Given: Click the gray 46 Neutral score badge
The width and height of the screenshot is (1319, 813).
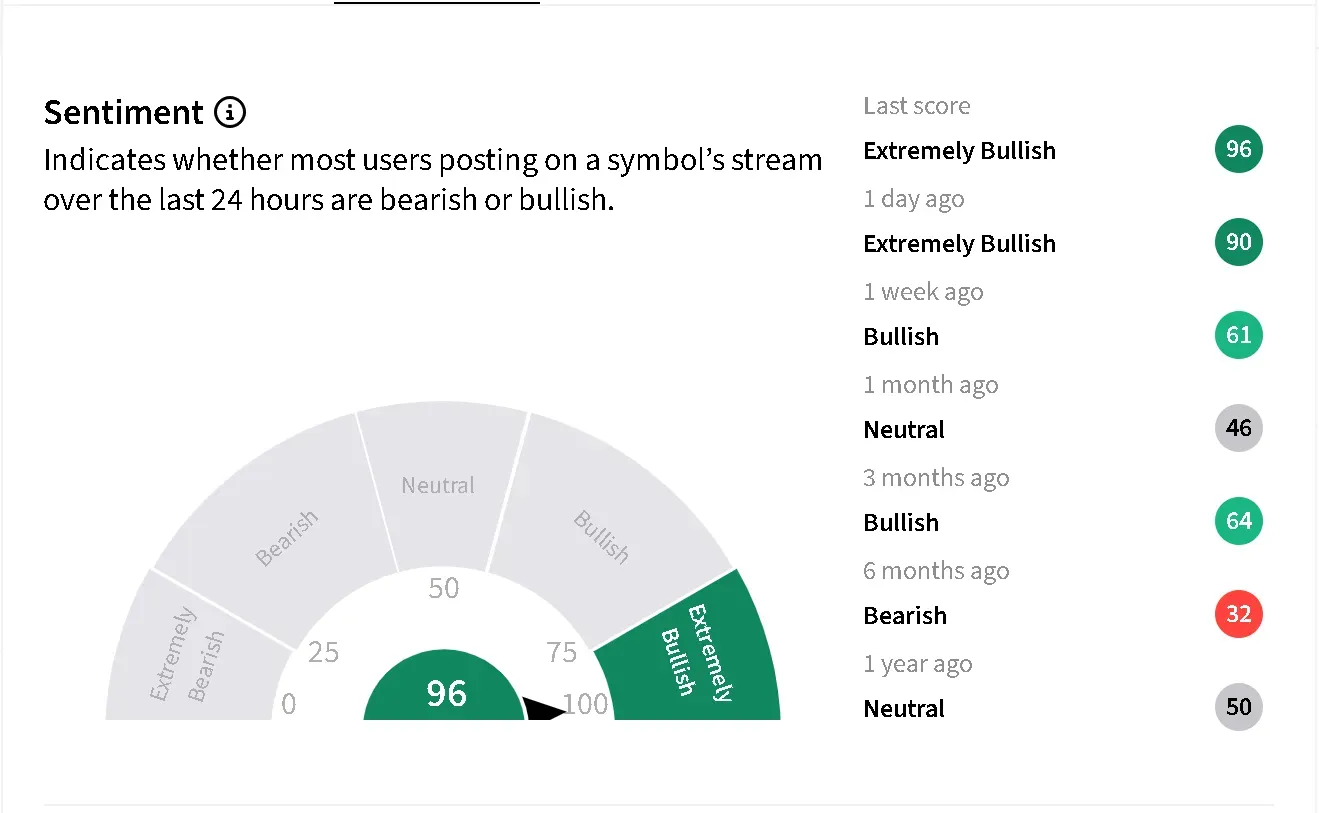Looking at the screenshot, I should pos(1239,428).
